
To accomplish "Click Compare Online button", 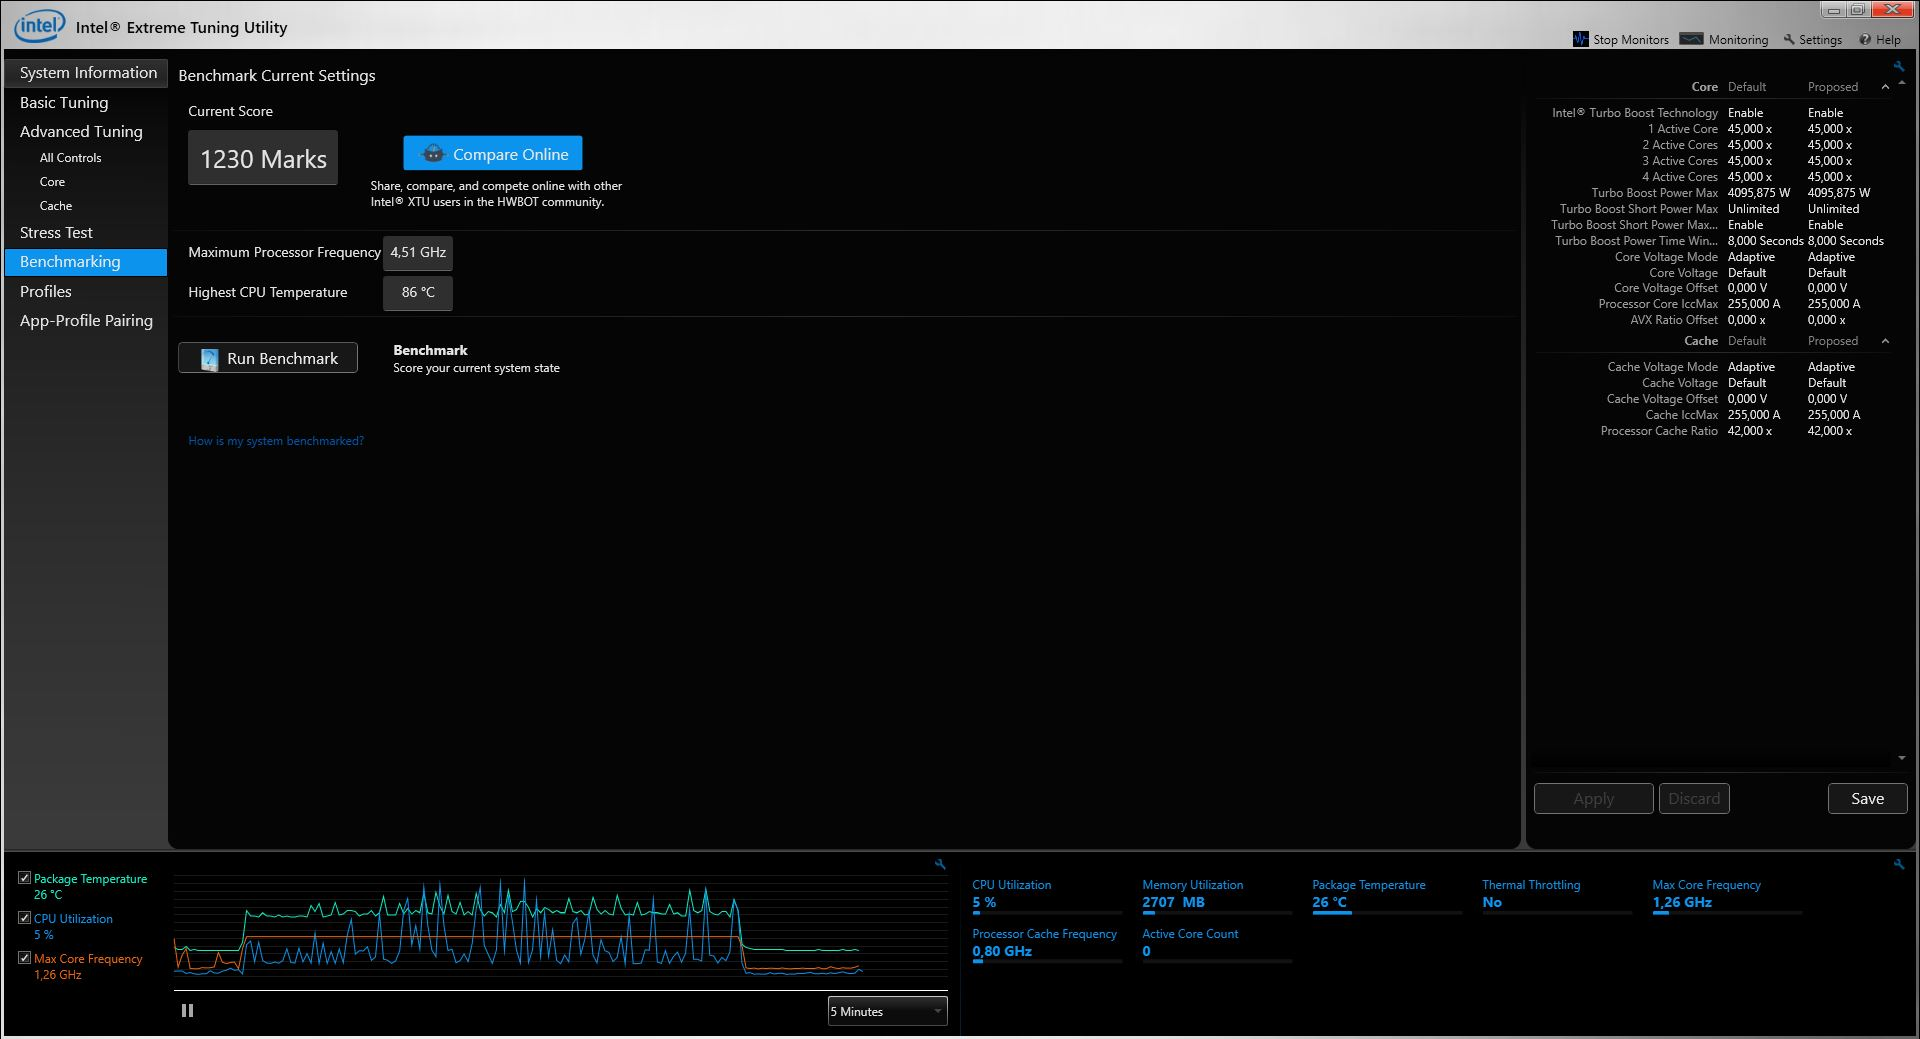I will (x=493, y=154).
